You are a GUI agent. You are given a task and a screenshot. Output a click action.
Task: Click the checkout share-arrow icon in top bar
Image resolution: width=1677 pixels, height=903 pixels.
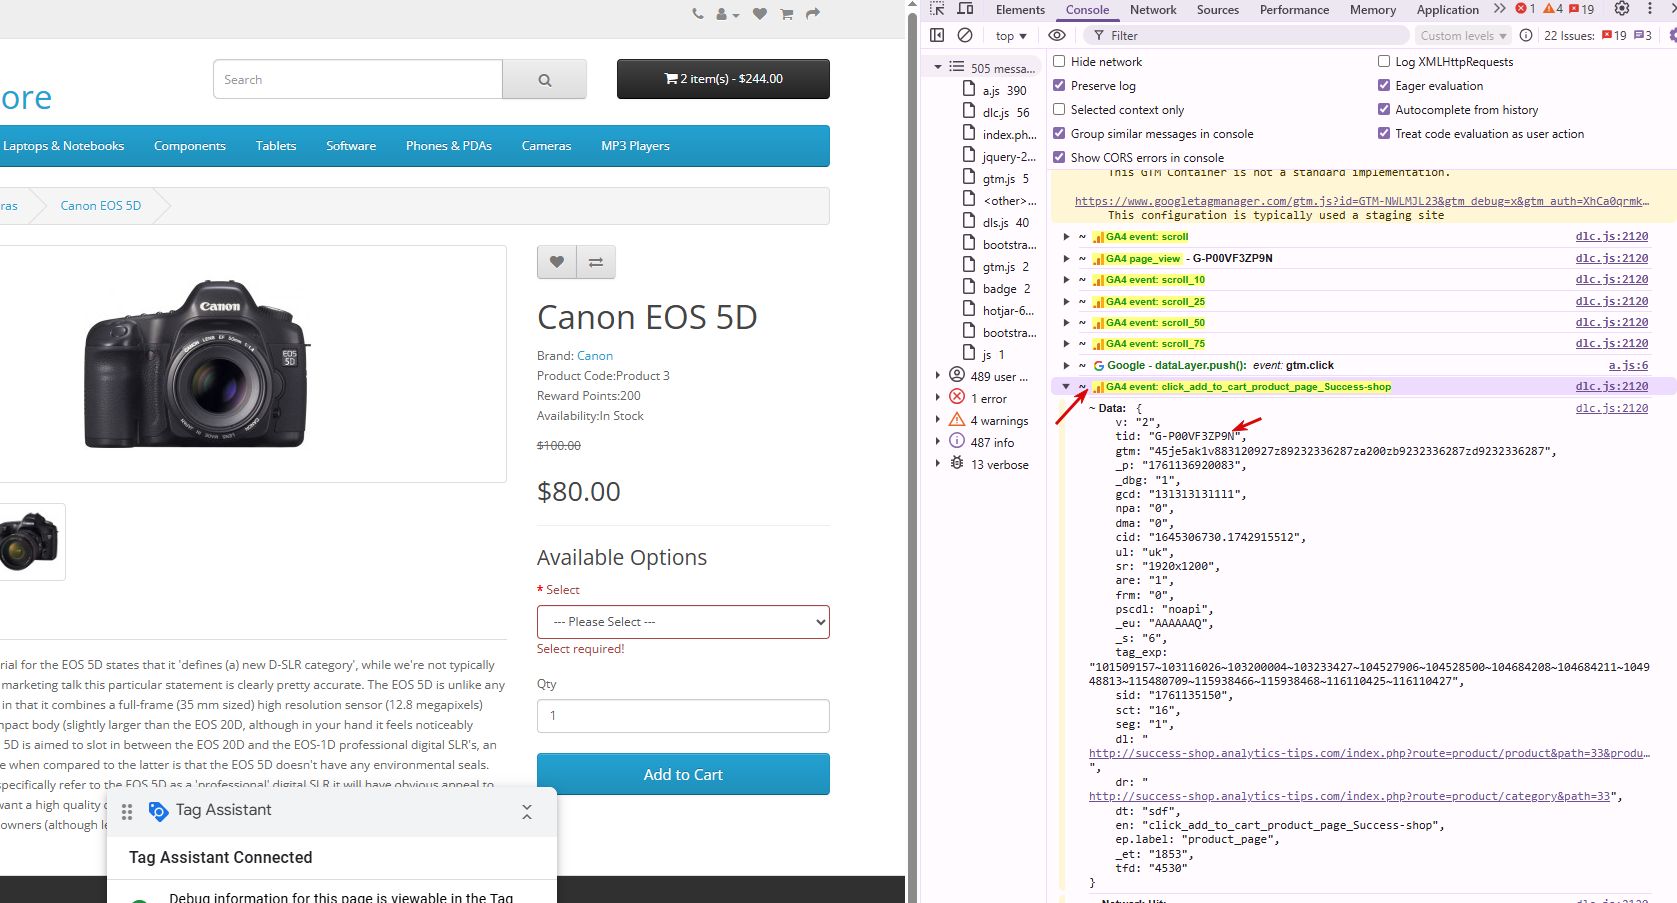(813, 14)
